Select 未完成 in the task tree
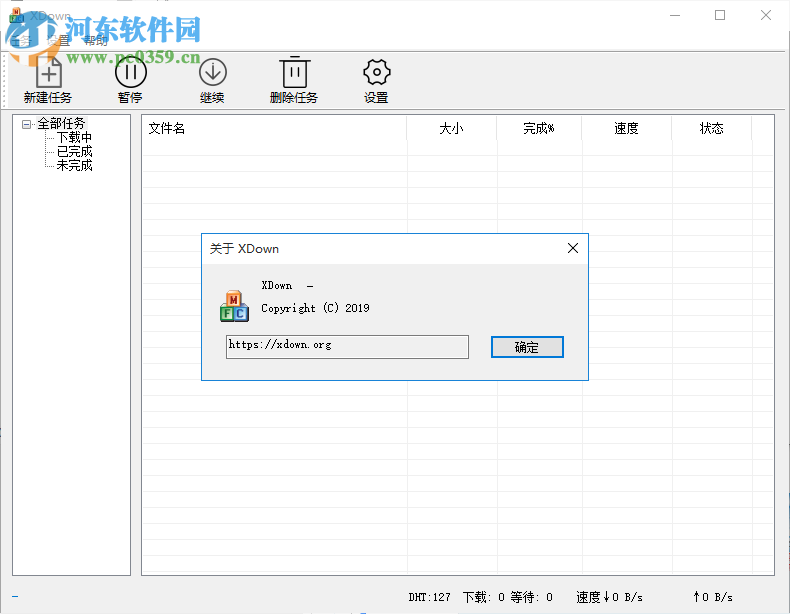 (74, 165)
